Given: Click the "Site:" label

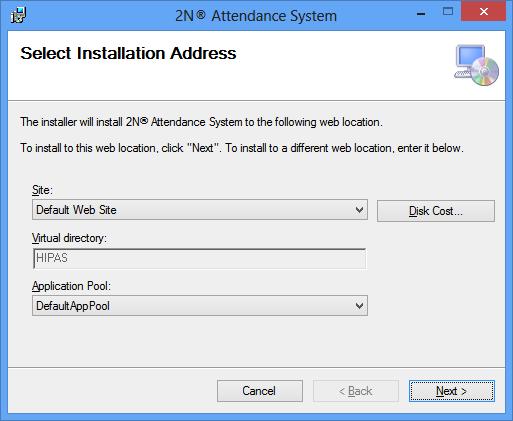Looking at the screenshot, I should (42, 190).
